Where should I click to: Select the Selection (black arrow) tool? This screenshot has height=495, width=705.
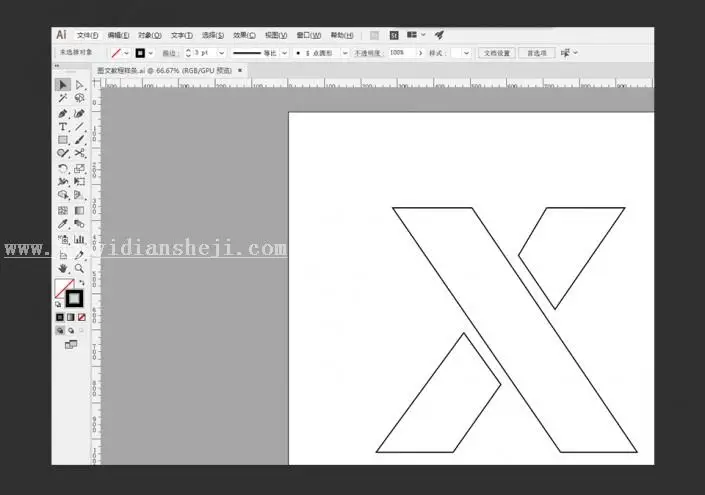[62, 85]
